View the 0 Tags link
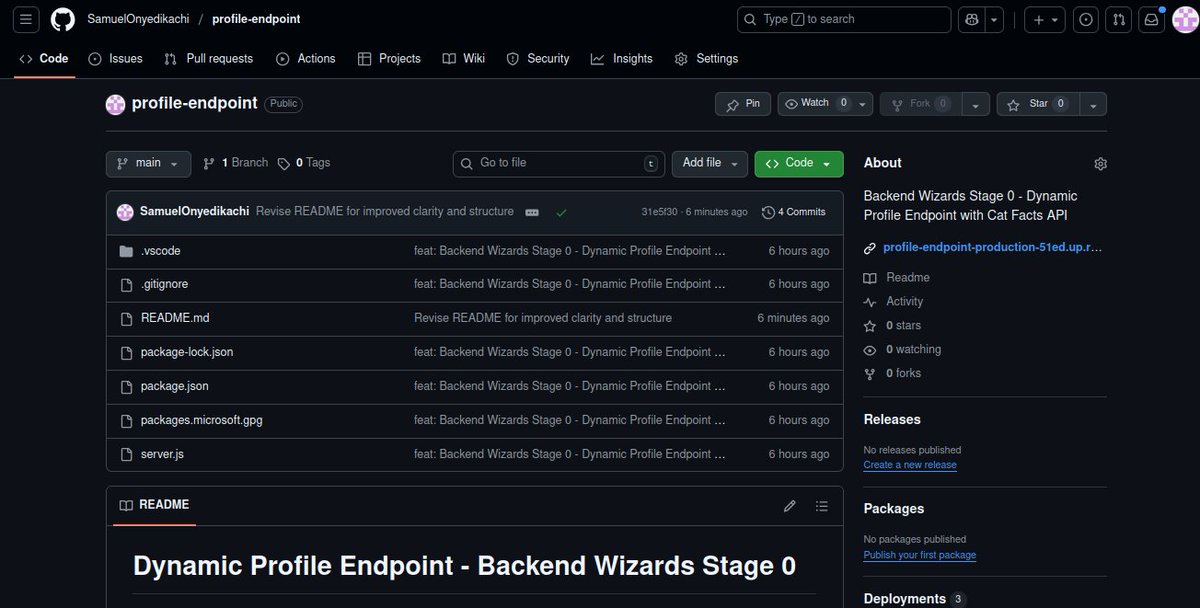 (x=304, y=163)
